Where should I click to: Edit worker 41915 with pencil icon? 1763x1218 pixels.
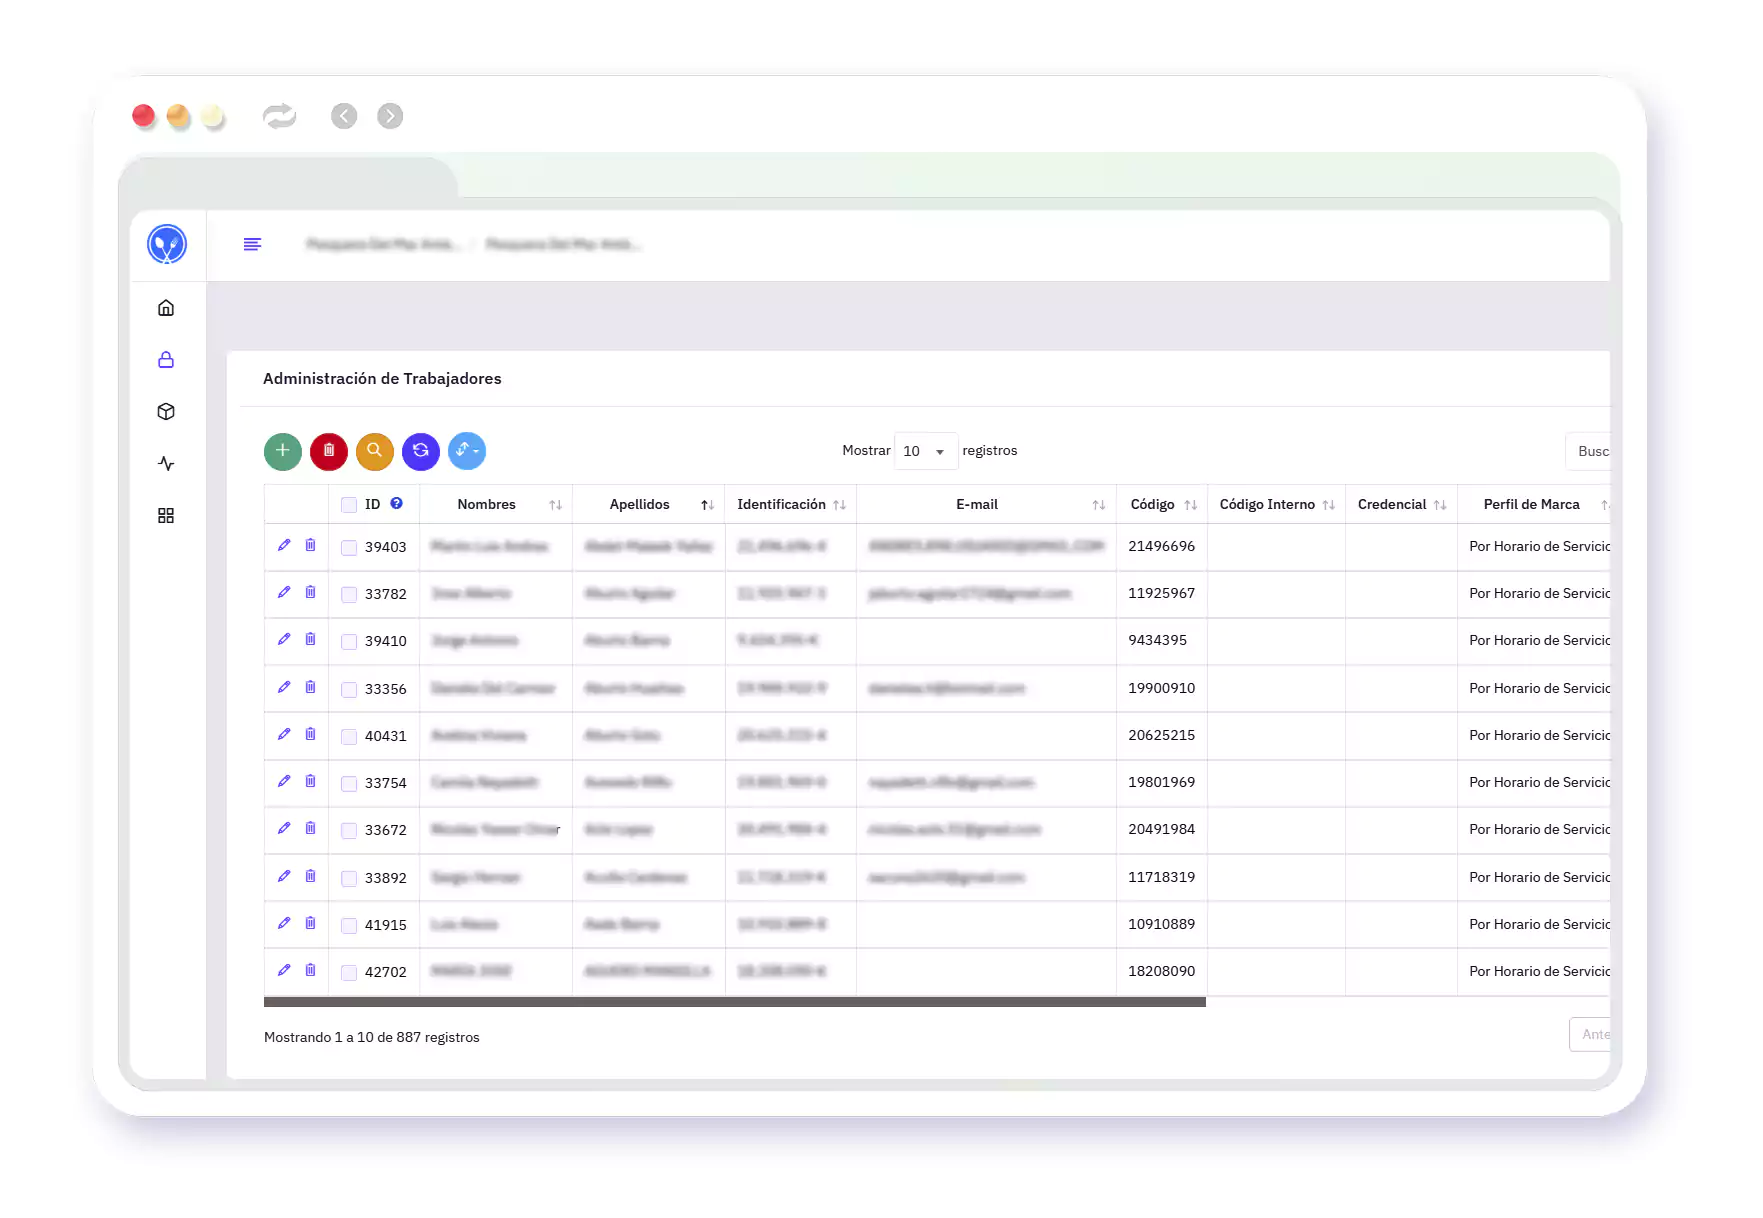284,923
